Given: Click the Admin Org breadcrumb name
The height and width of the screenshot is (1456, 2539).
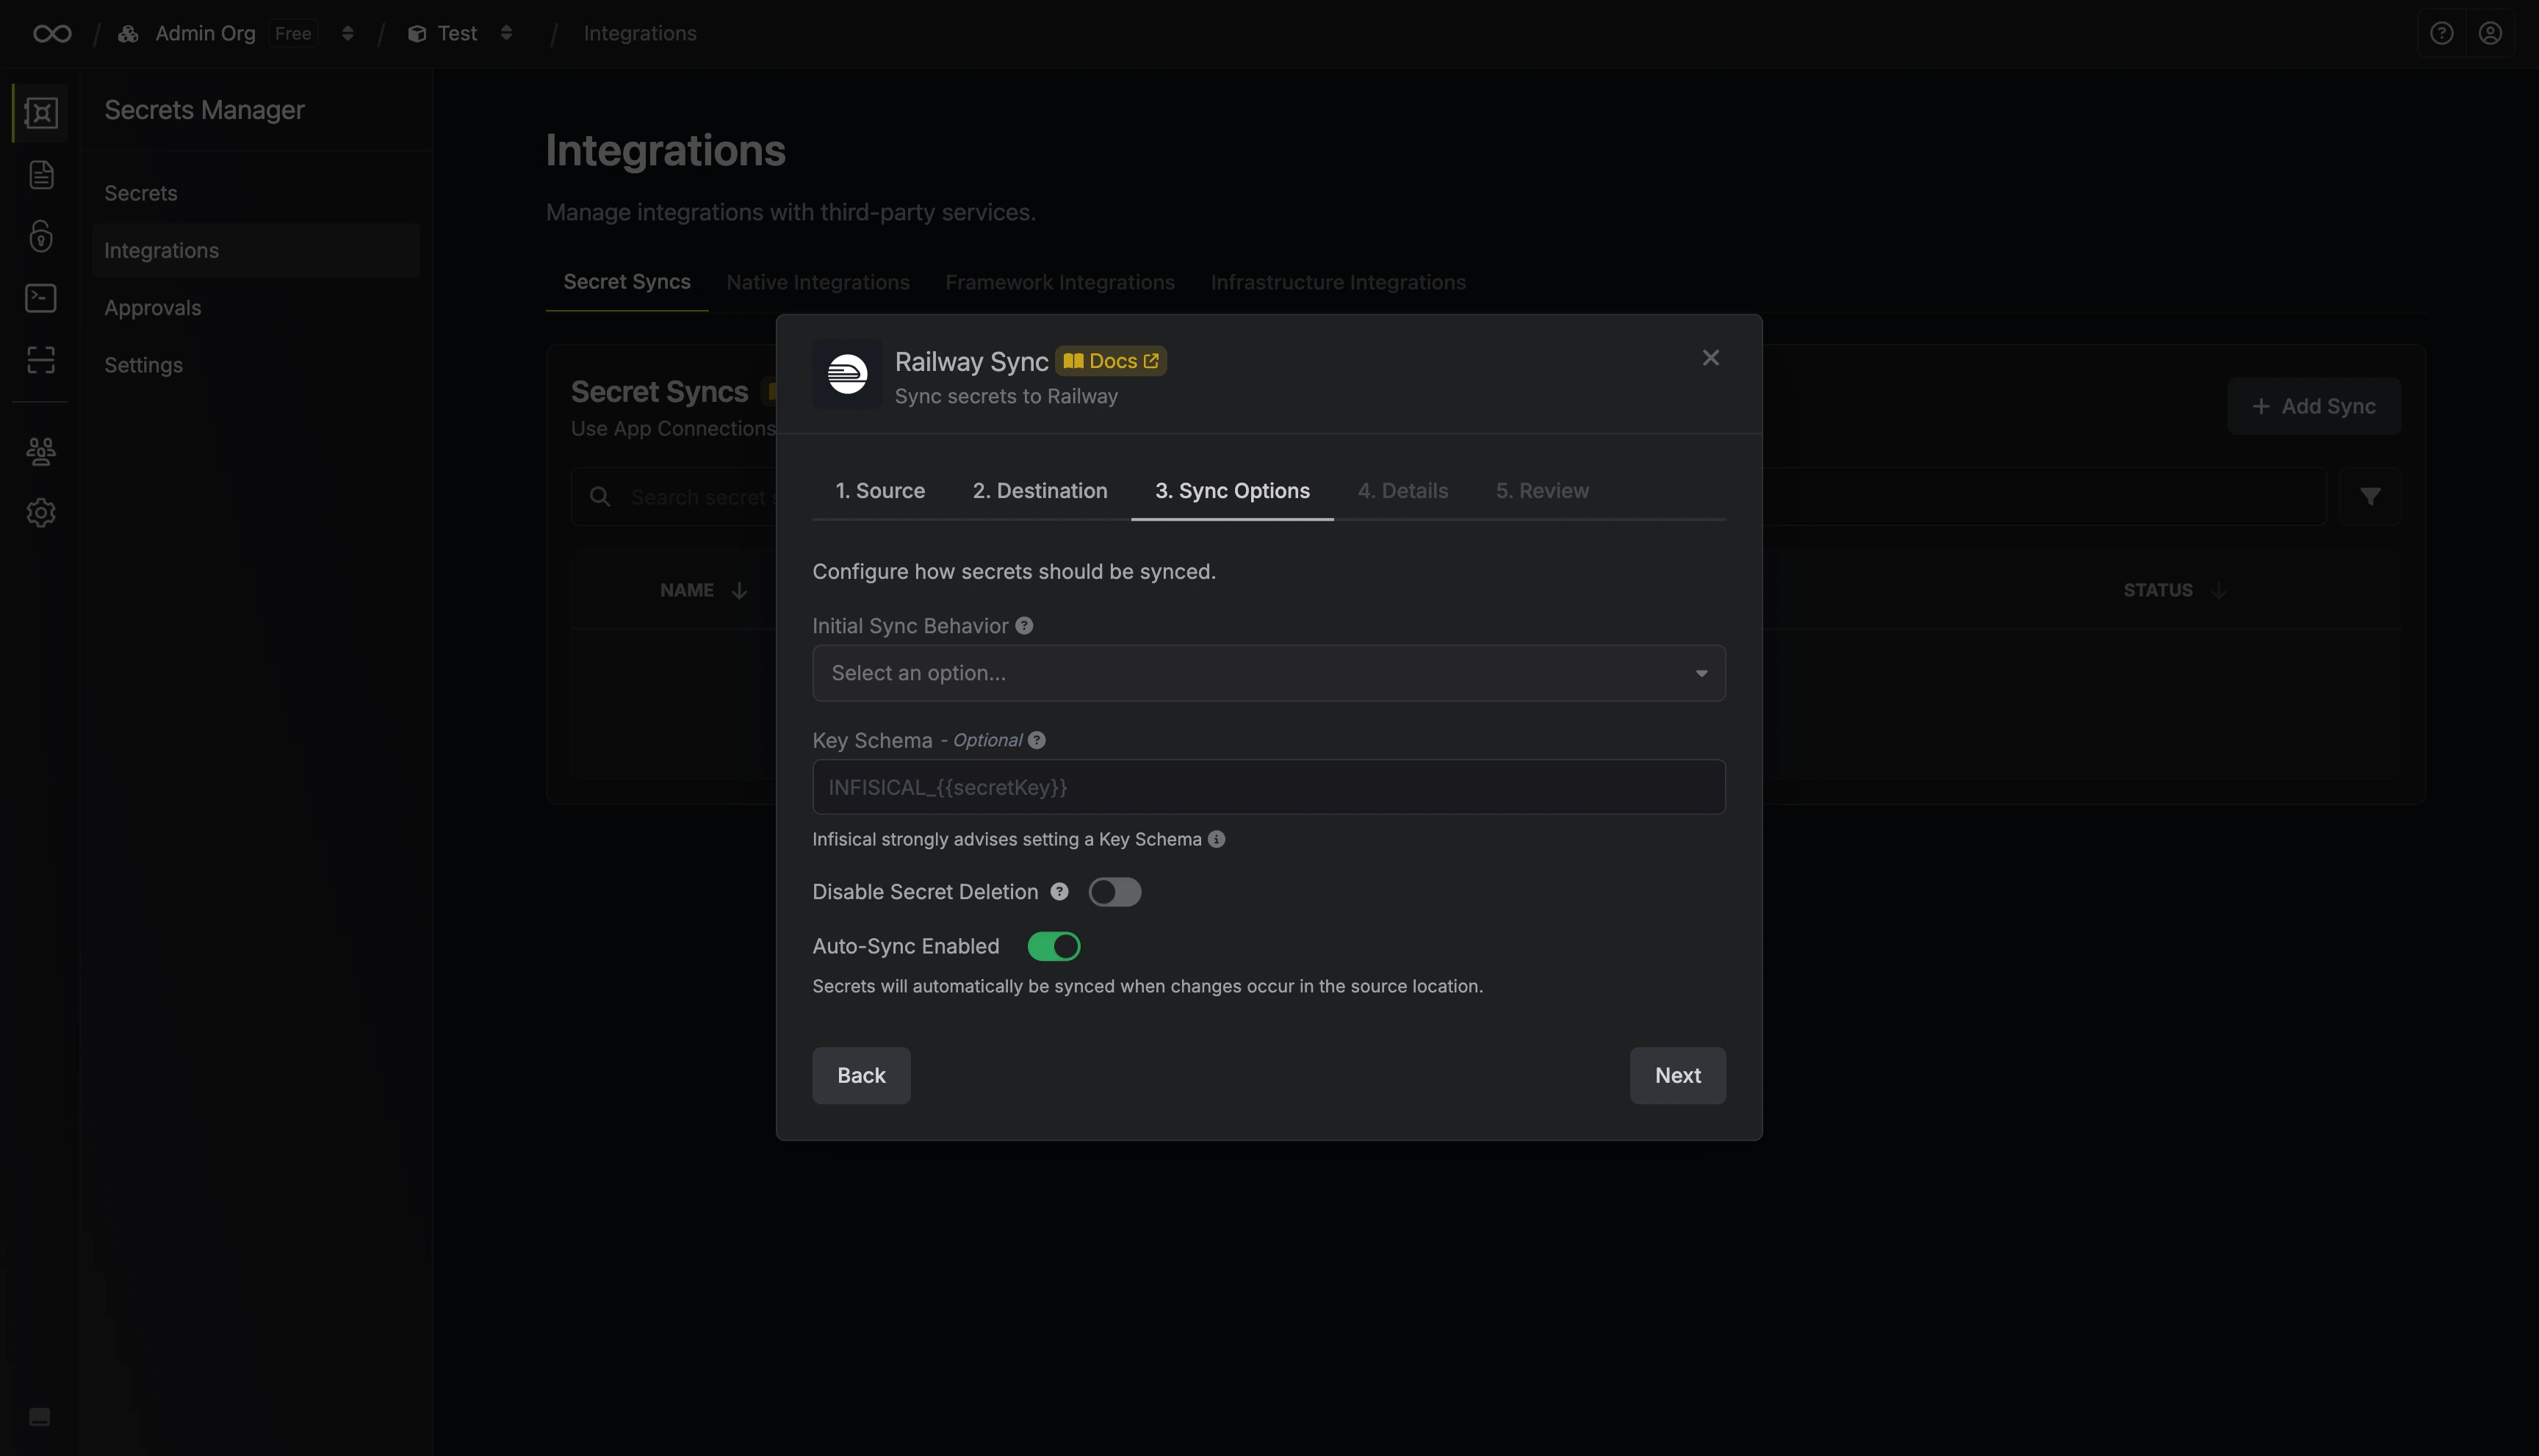Looking at the screenshot, I should coord(205,34).
